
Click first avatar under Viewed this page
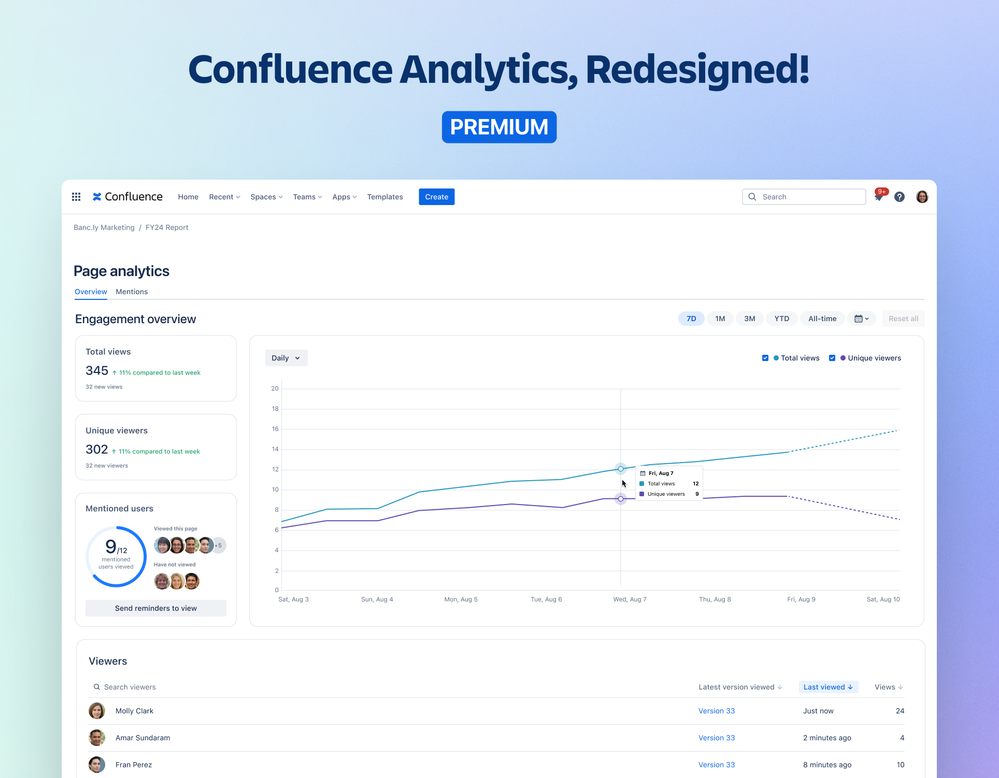pyautogui.click(x=162, y=545)
